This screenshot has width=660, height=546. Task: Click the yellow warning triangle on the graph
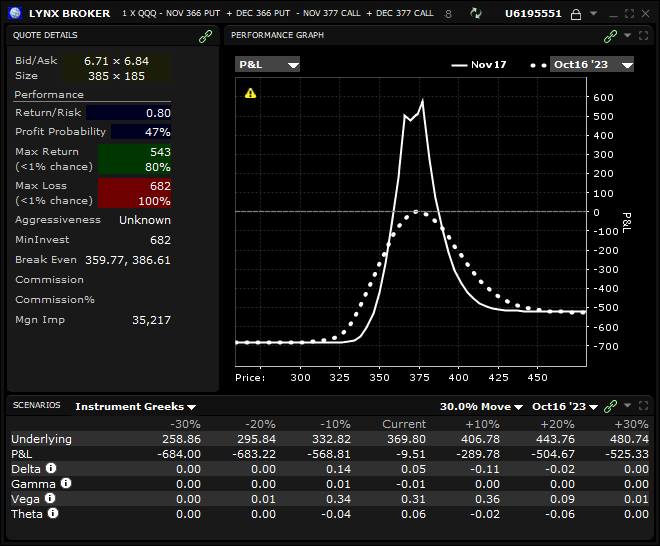pyautogui.click(x=250, y=93)
